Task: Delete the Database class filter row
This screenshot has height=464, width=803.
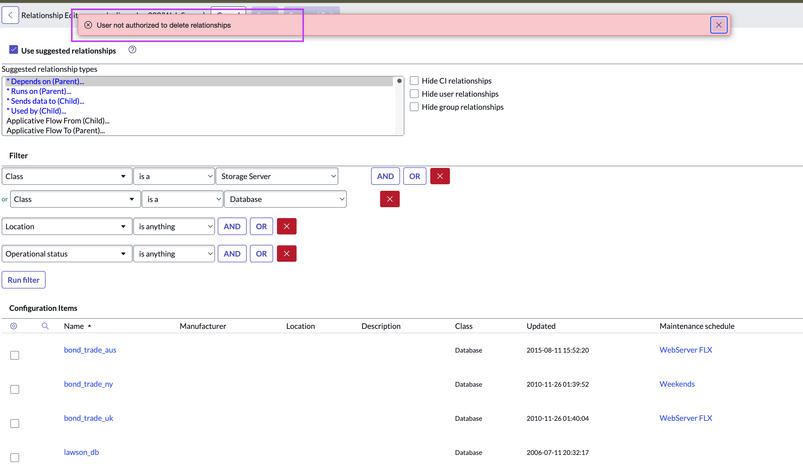Action: click(x=390, y=199)
